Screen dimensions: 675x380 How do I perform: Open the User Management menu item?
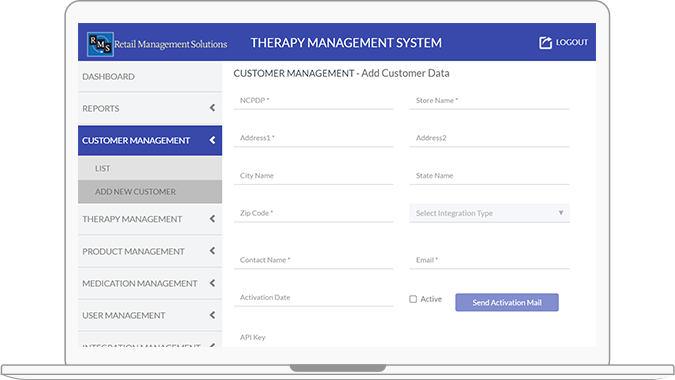[150, 315]
